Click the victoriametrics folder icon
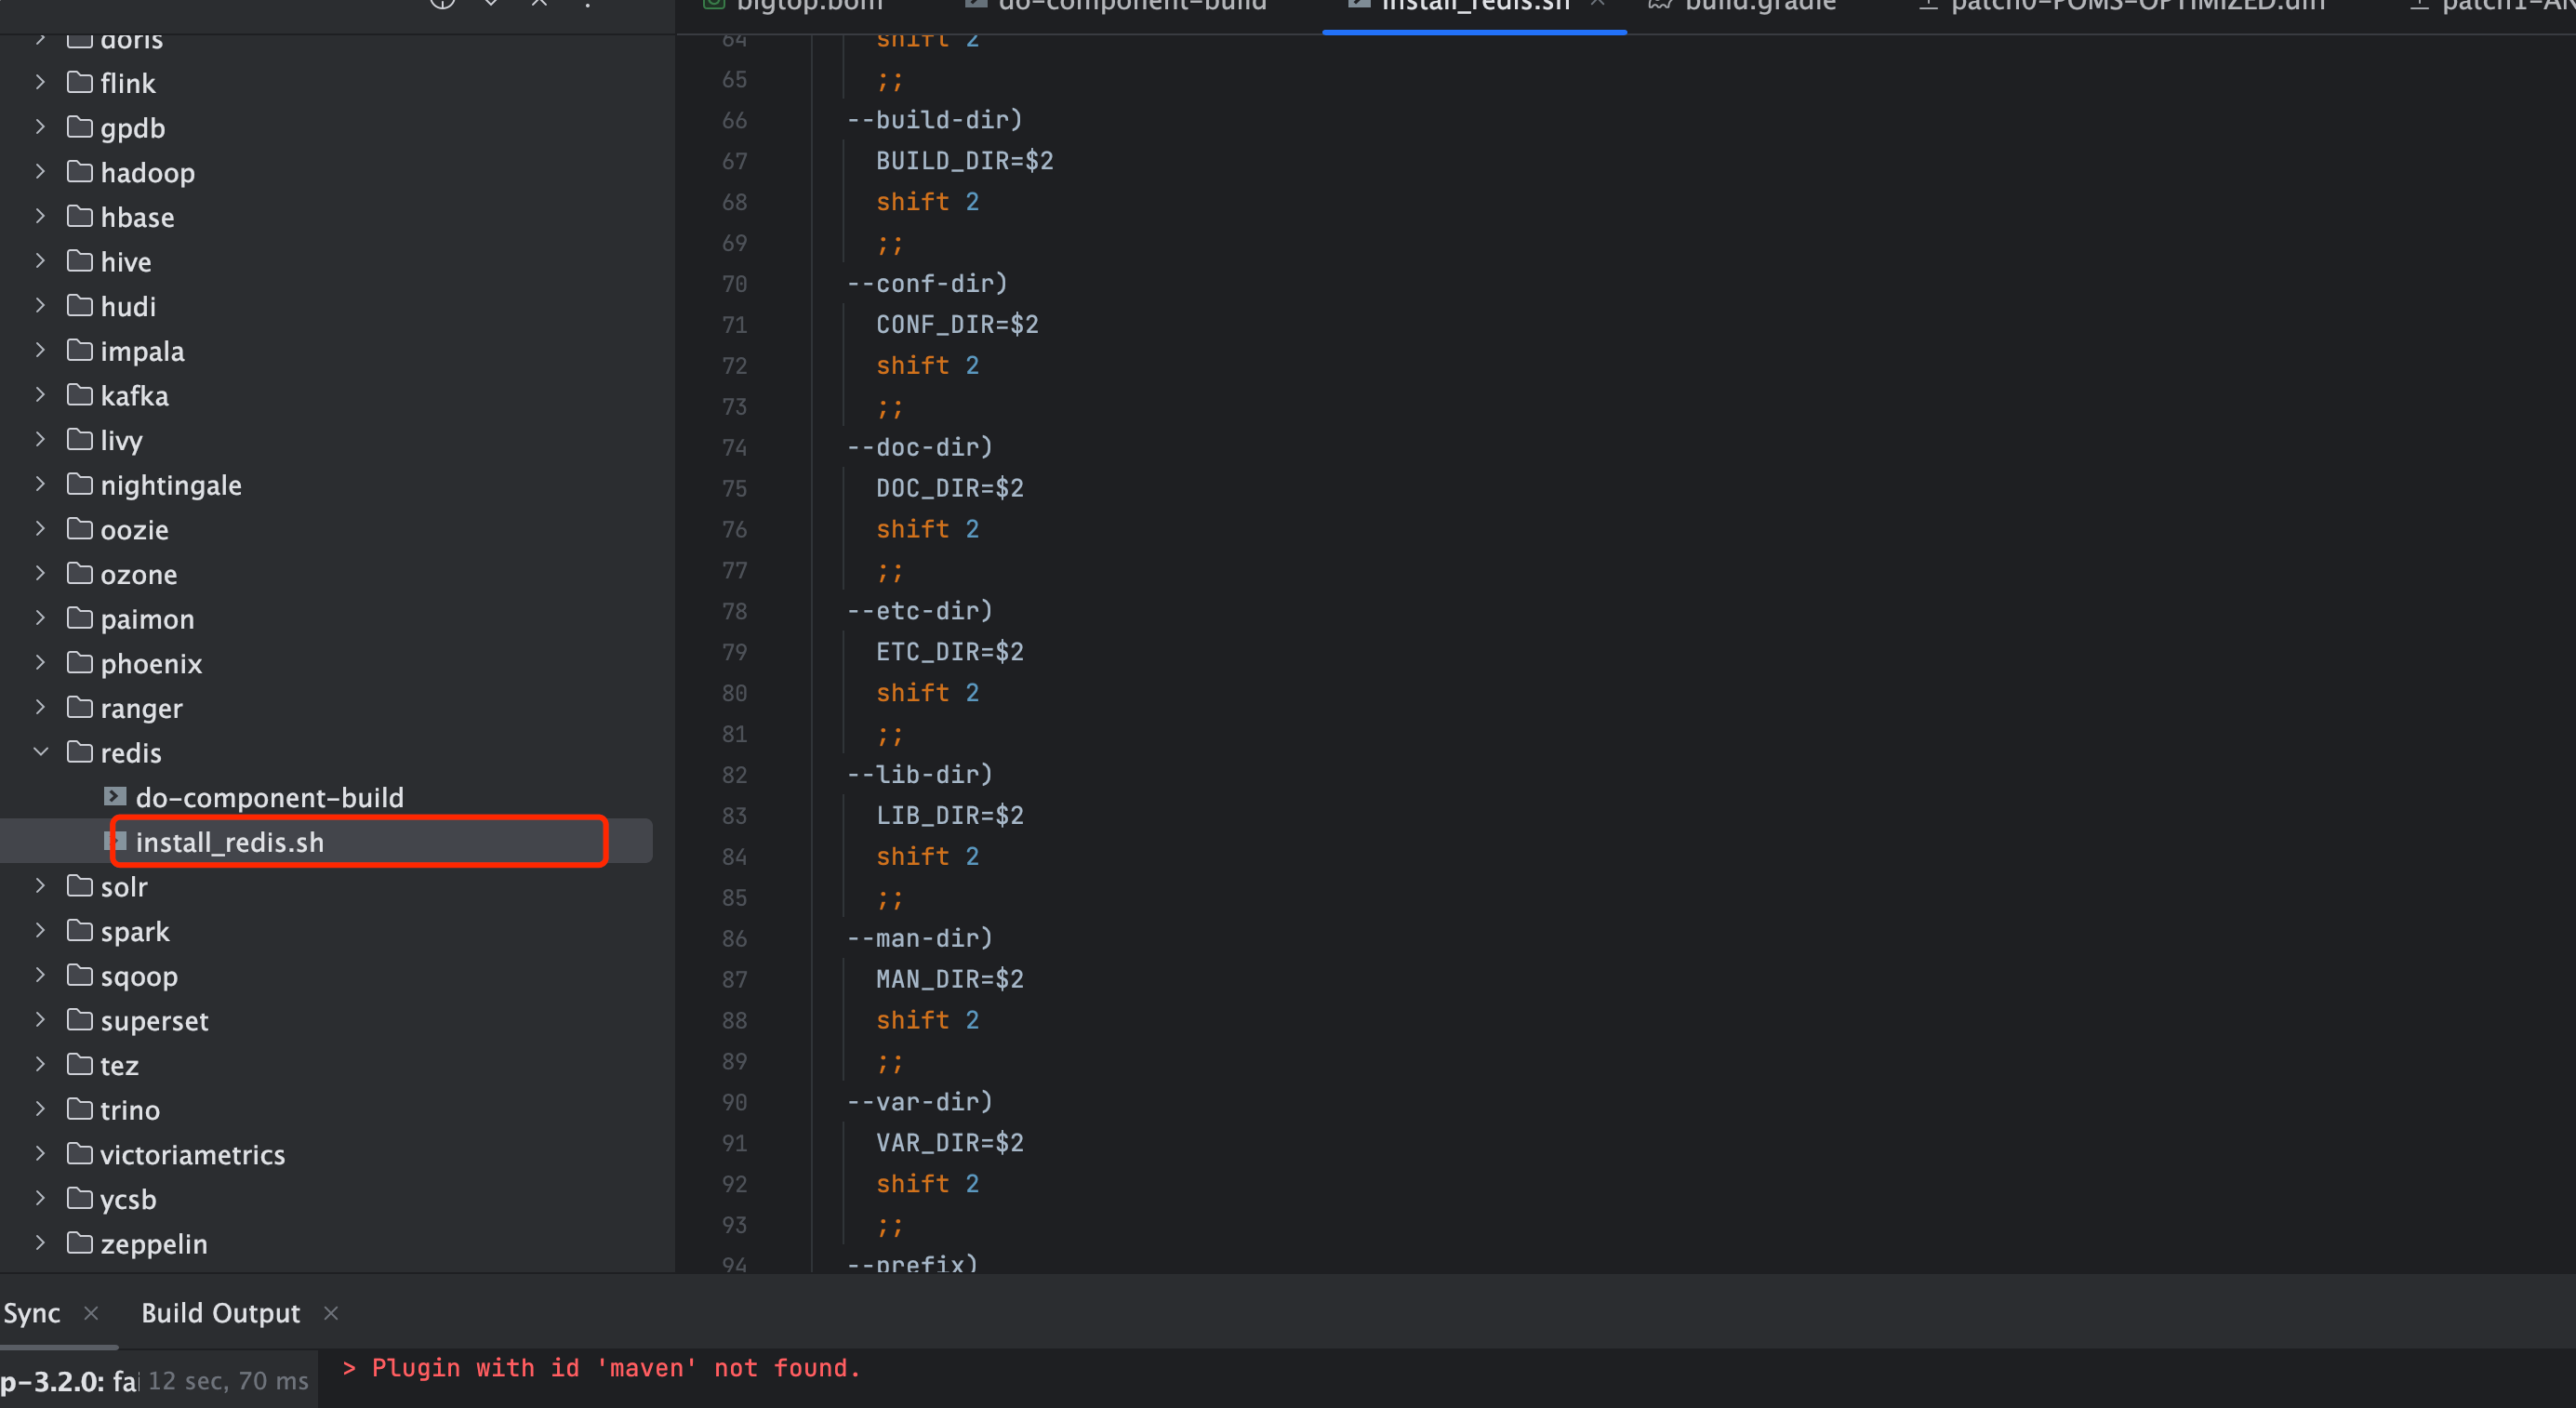Screen dimensions: 2576x1408 coord(80,1154)
